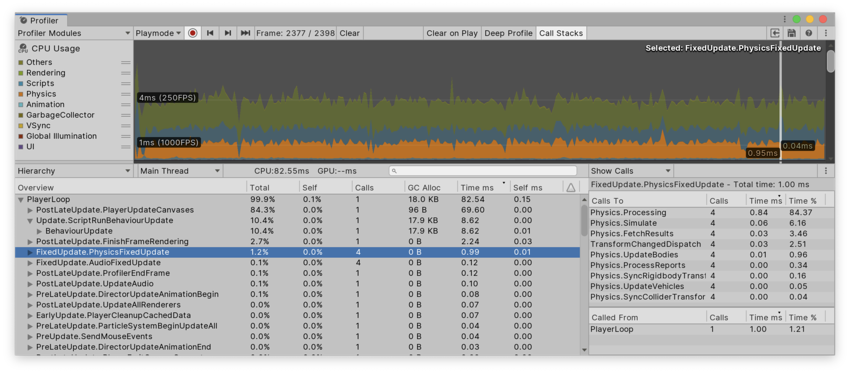Step to next frame in Profiler
Screen dimensions: 850x373
228,33
